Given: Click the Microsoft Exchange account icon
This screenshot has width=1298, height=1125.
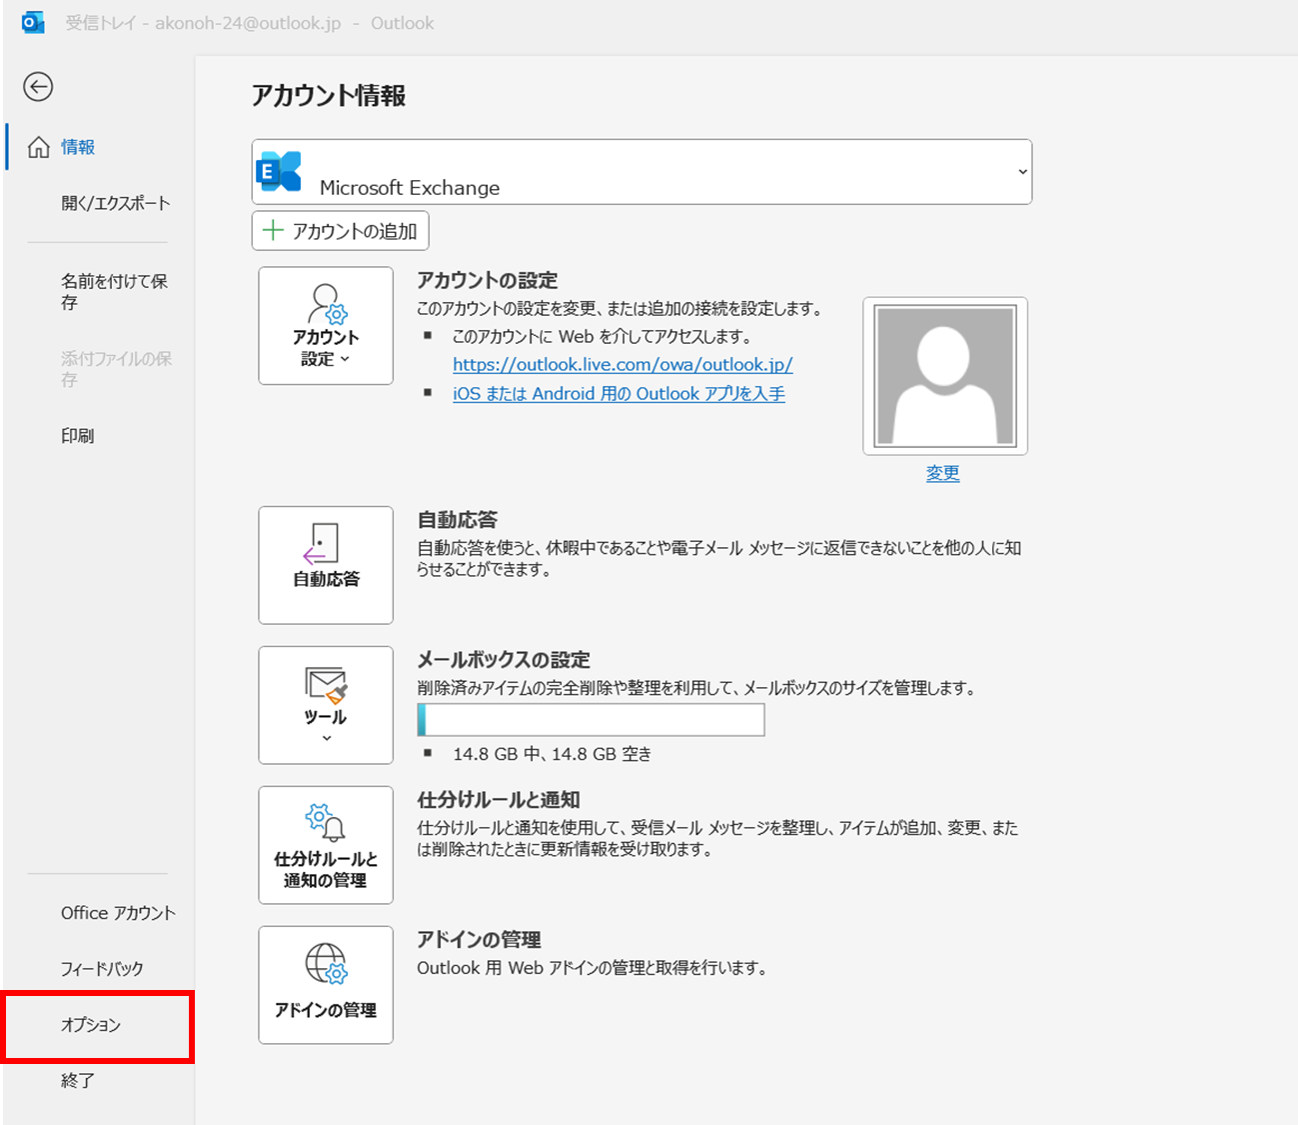Looking at the screenshot, I should tap(279, 172).
